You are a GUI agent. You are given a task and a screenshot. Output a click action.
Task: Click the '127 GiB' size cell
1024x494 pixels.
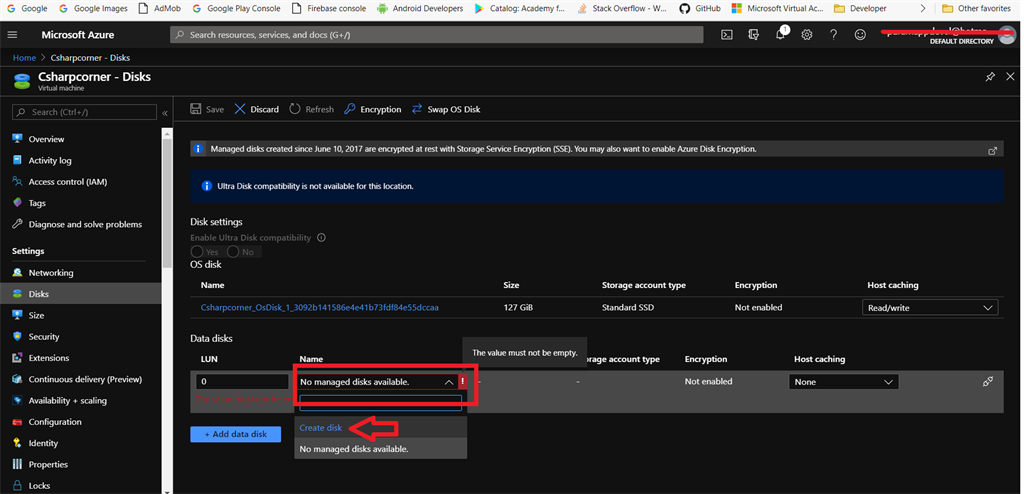click(x=520, y=307)
